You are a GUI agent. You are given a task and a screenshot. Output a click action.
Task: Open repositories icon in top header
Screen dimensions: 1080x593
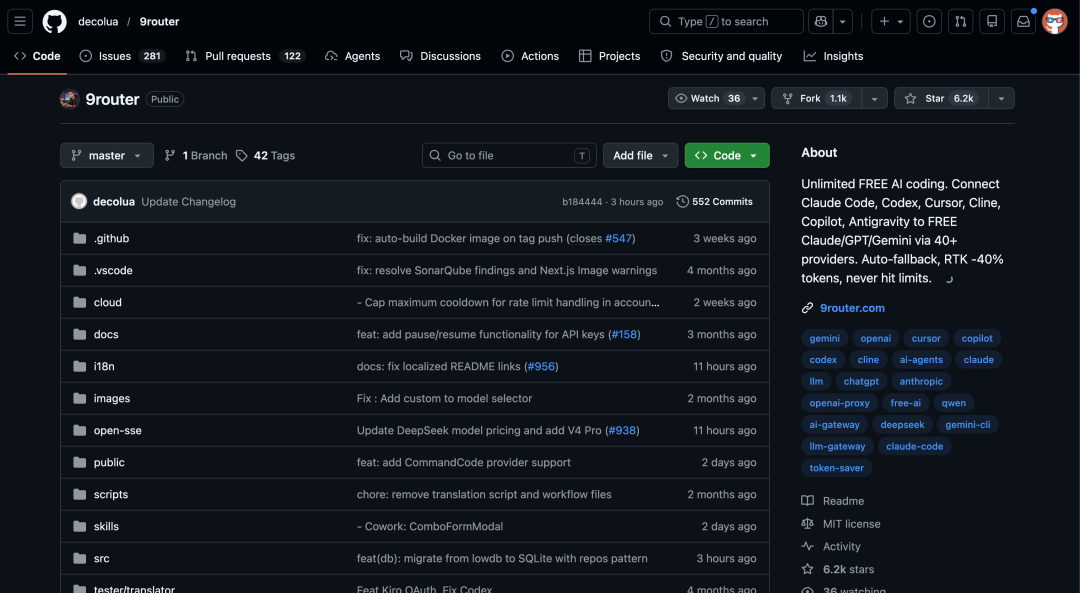click(x=992, y=21)
